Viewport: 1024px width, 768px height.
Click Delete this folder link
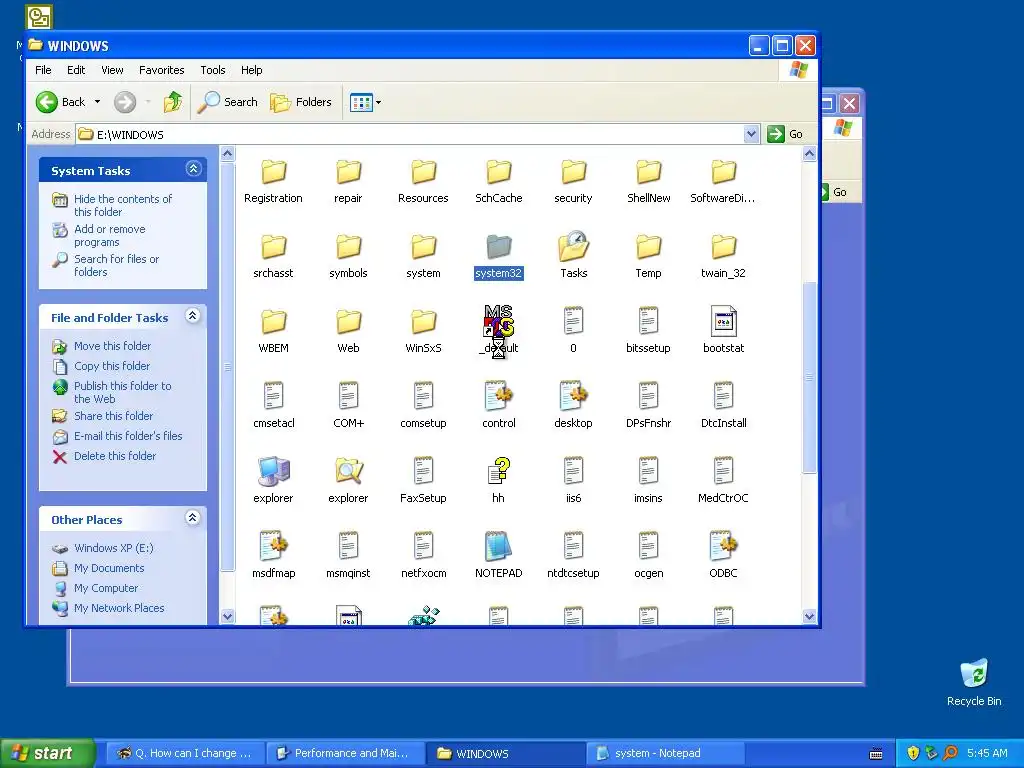tap(115, 456)
